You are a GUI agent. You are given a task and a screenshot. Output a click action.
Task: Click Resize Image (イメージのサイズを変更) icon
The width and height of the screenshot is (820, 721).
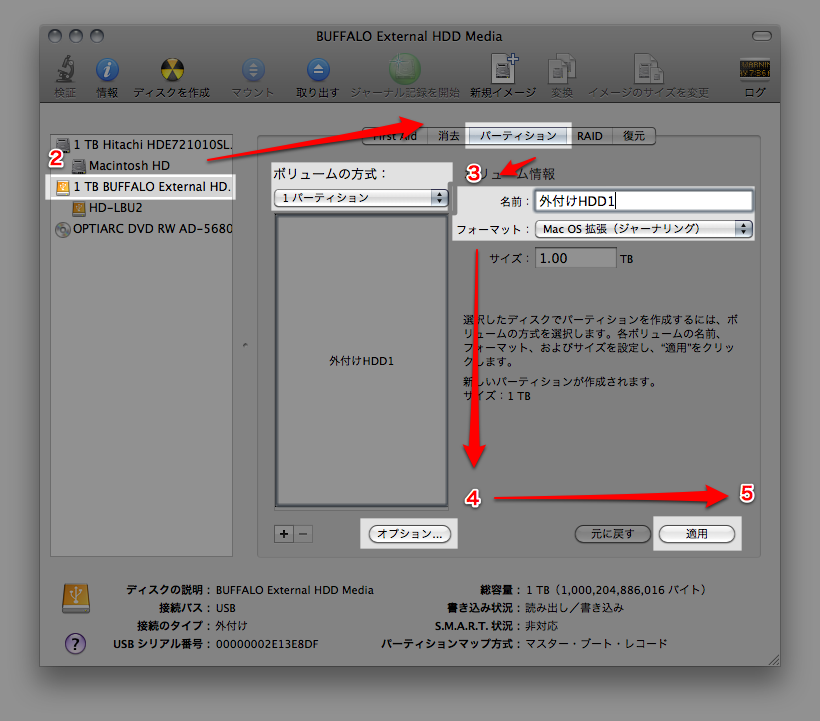pyautogui.click(x=648, y=69)
